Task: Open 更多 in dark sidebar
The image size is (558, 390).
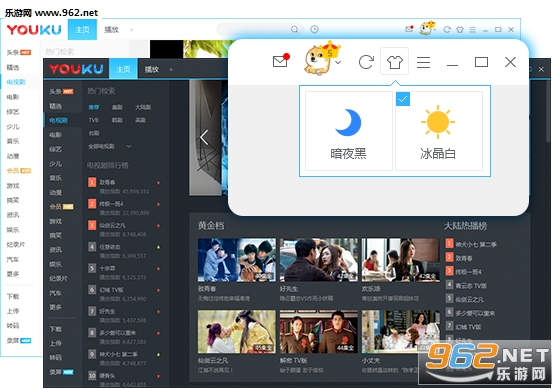Action: click(x=56, y=307)
